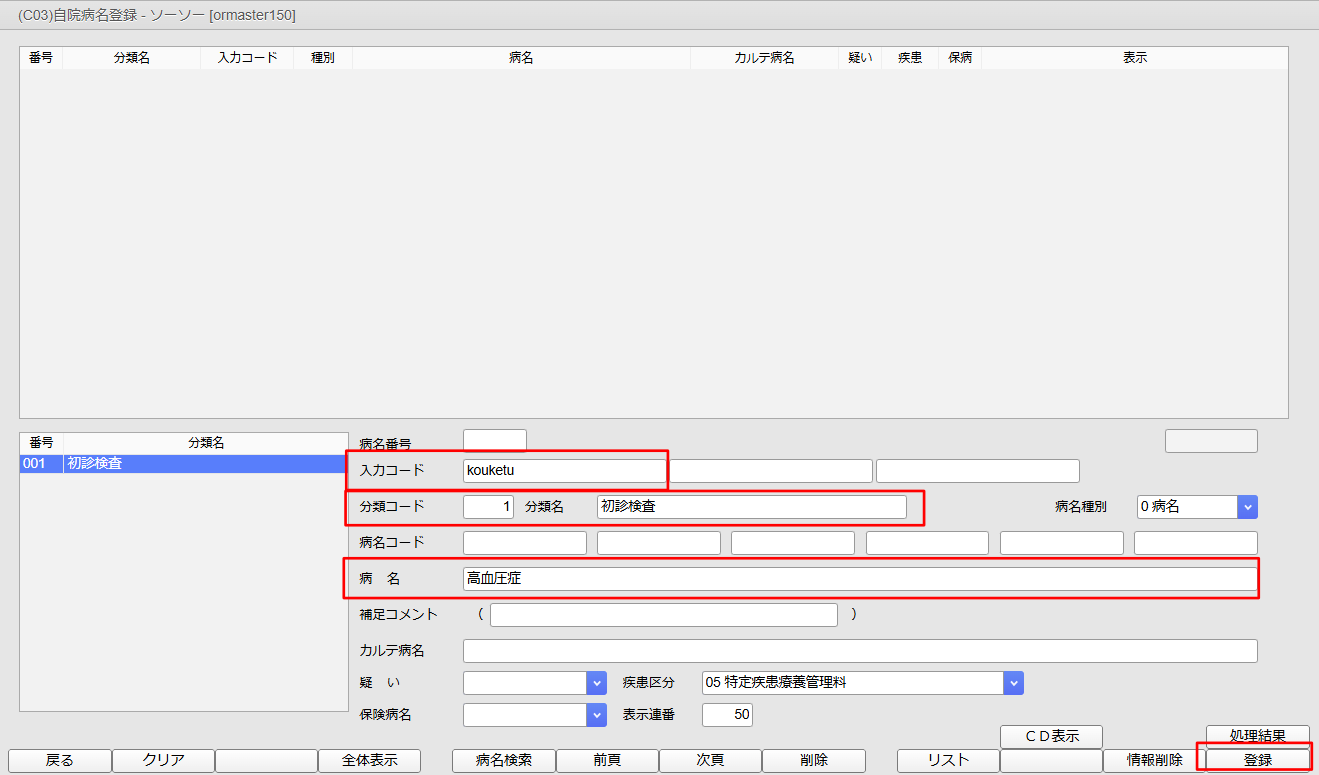Image resolution: width=1319 pixels, height=775 pixels.
Task: Open 病名検索 disease name search
Action: pyautogui.click(x=503, y=760)
